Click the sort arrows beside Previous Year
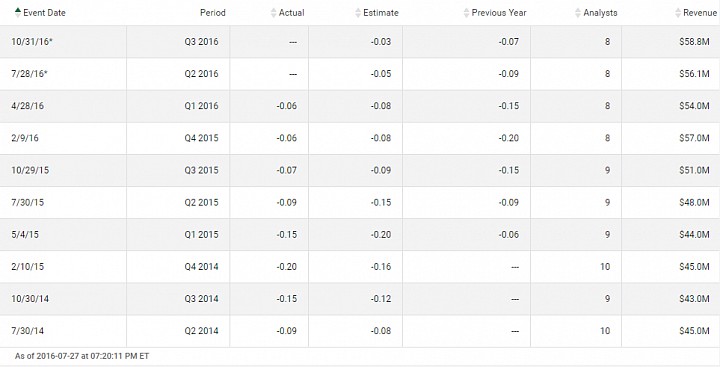The height and width of the screenshot is (367, 720). (x=467, y=13)
